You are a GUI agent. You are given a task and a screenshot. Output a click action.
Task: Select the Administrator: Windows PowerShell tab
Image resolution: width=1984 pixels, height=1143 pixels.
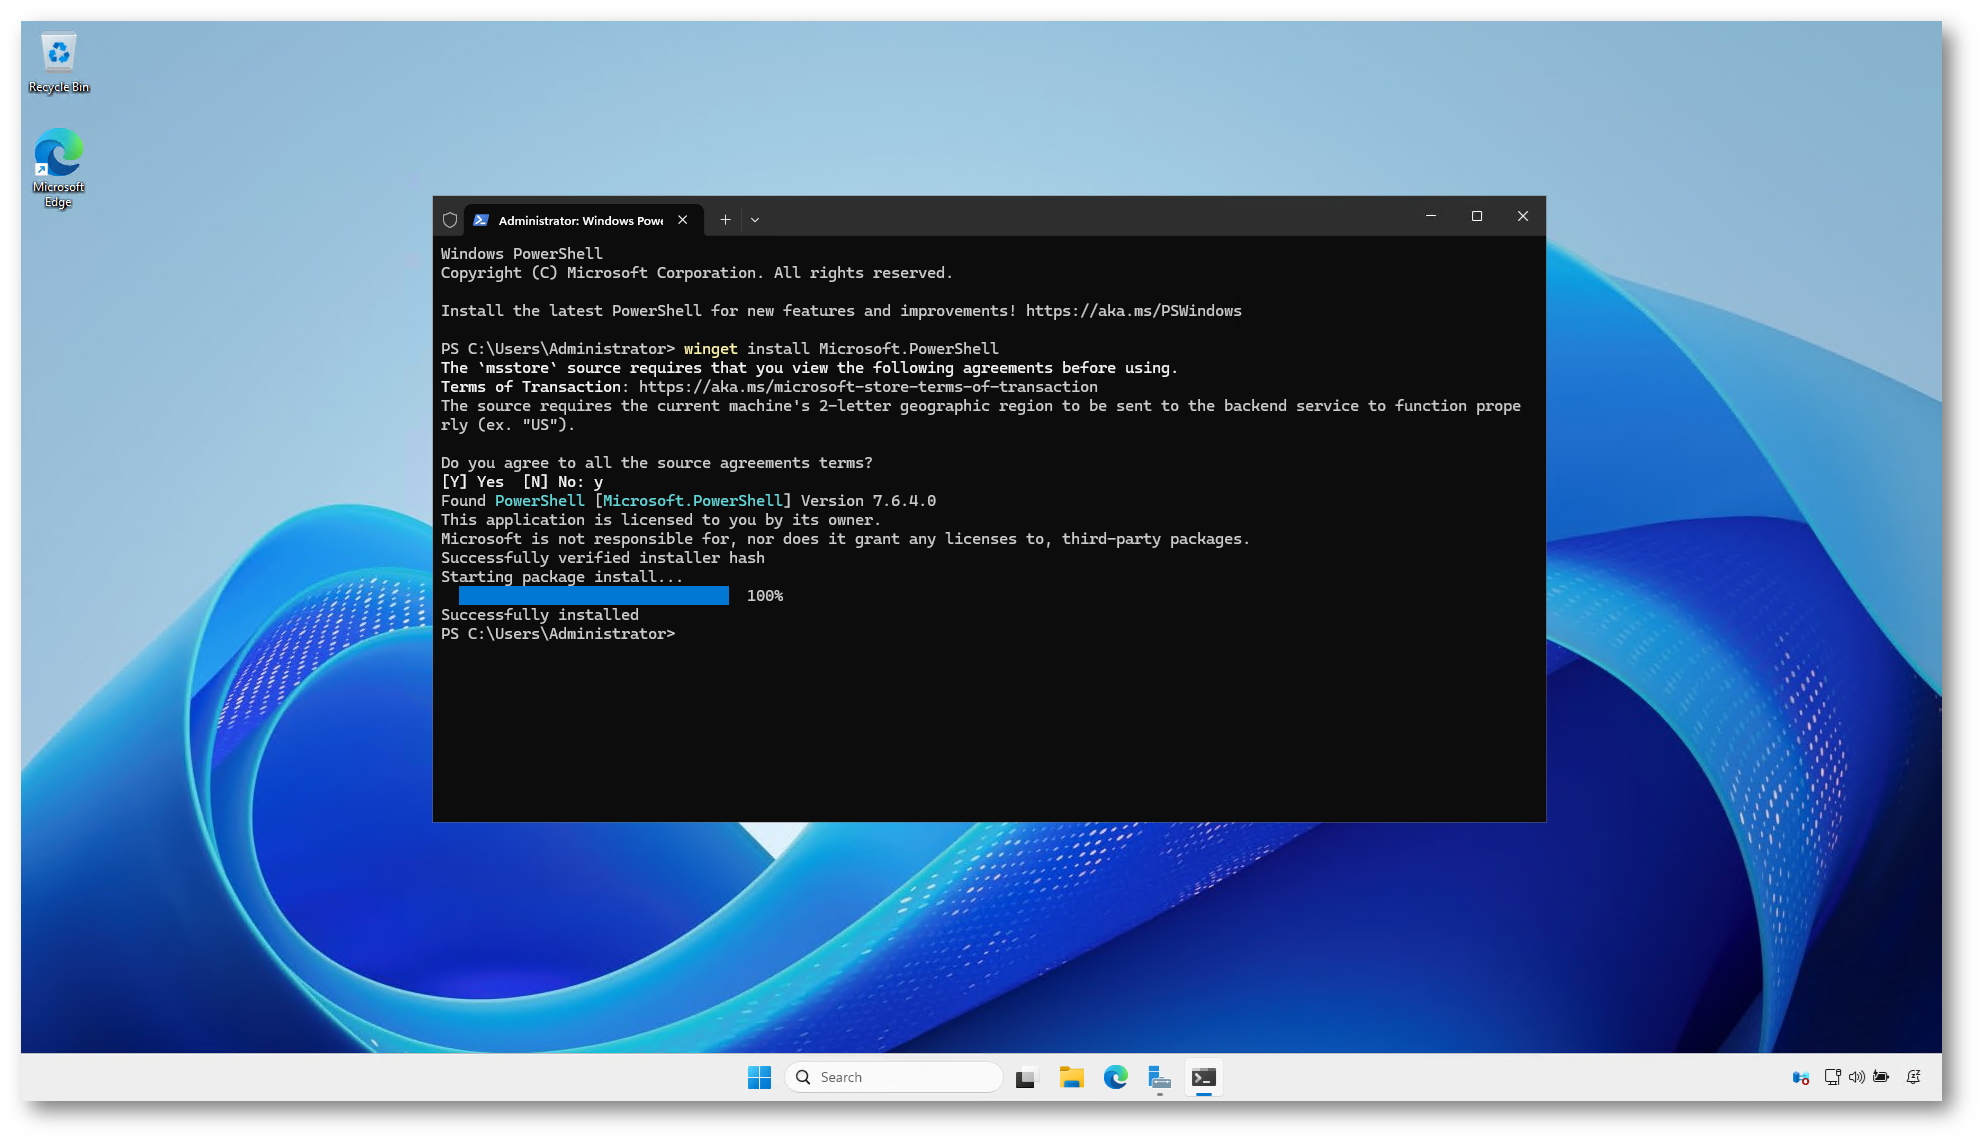[580, 220]
